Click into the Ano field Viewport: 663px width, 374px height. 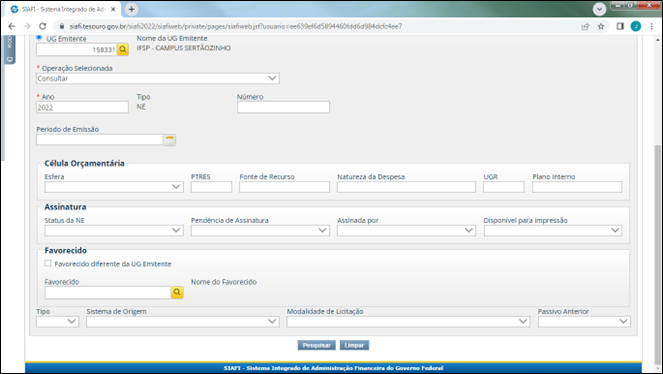(x=82, y=107)
